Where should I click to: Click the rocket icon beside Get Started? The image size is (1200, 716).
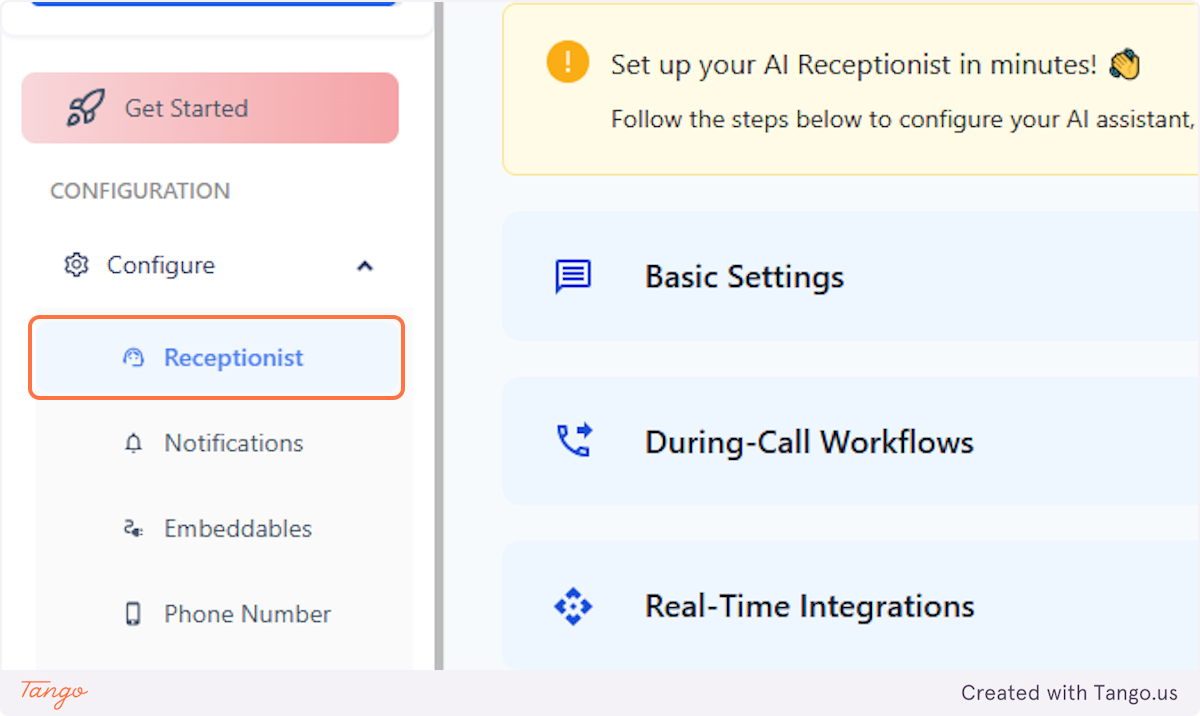(86, 107)
